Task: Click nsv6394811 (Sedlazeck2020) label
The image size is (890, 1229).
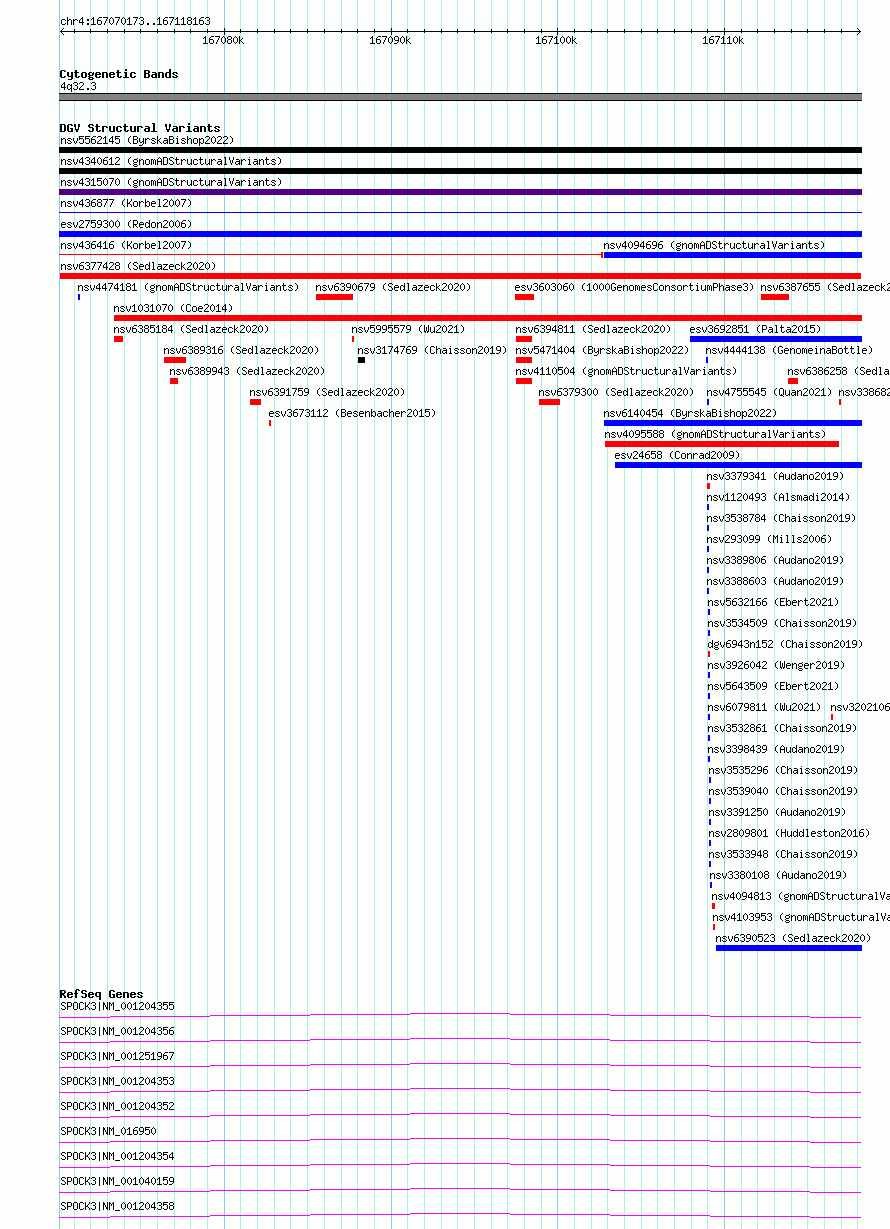Action: click(x=593, y=329)
